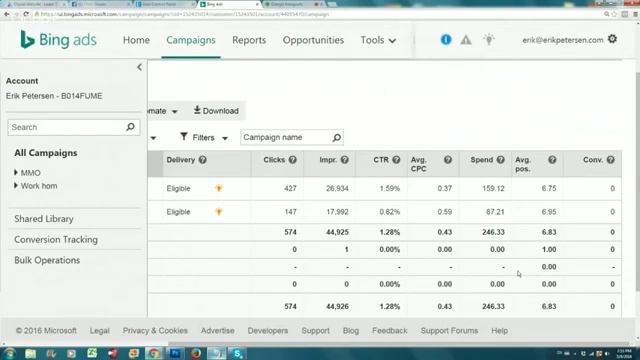Open the Advertise footer link
Viewport: 640px width, 360px height.
pos(218,331)
